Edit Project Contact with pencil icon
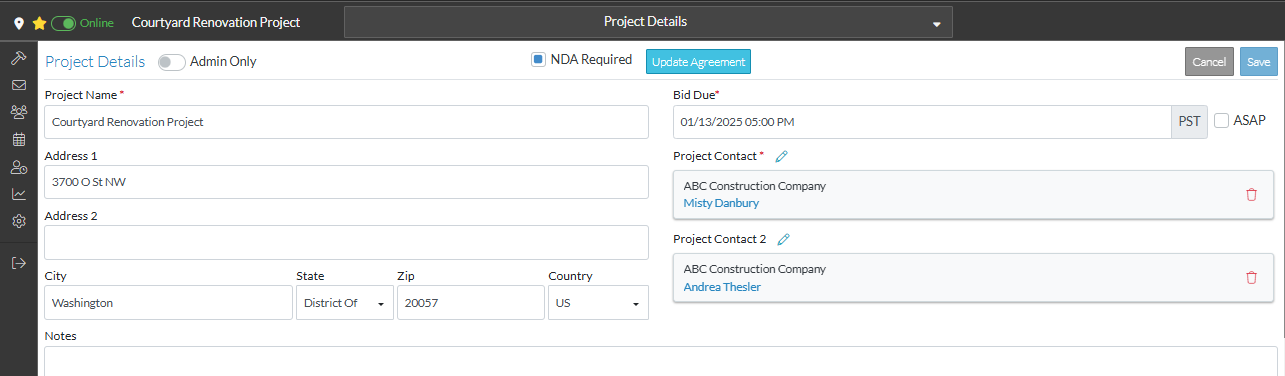 pyautogui.click(x=782, y=156)
